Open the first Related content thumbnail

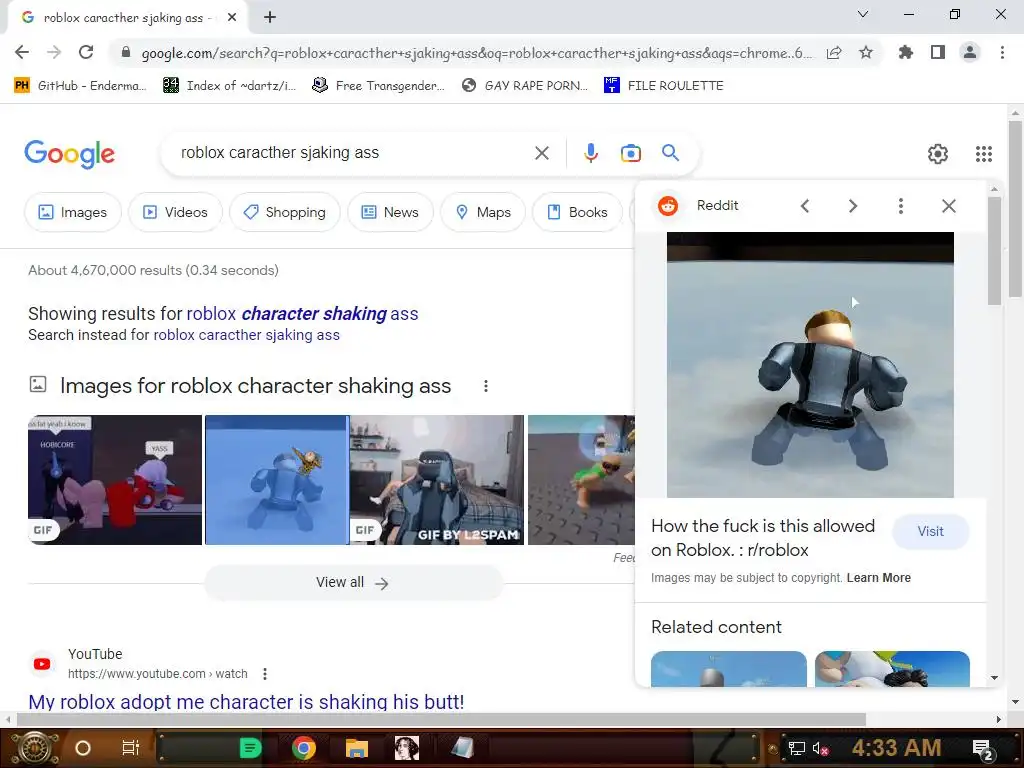[x=728, y=669]
